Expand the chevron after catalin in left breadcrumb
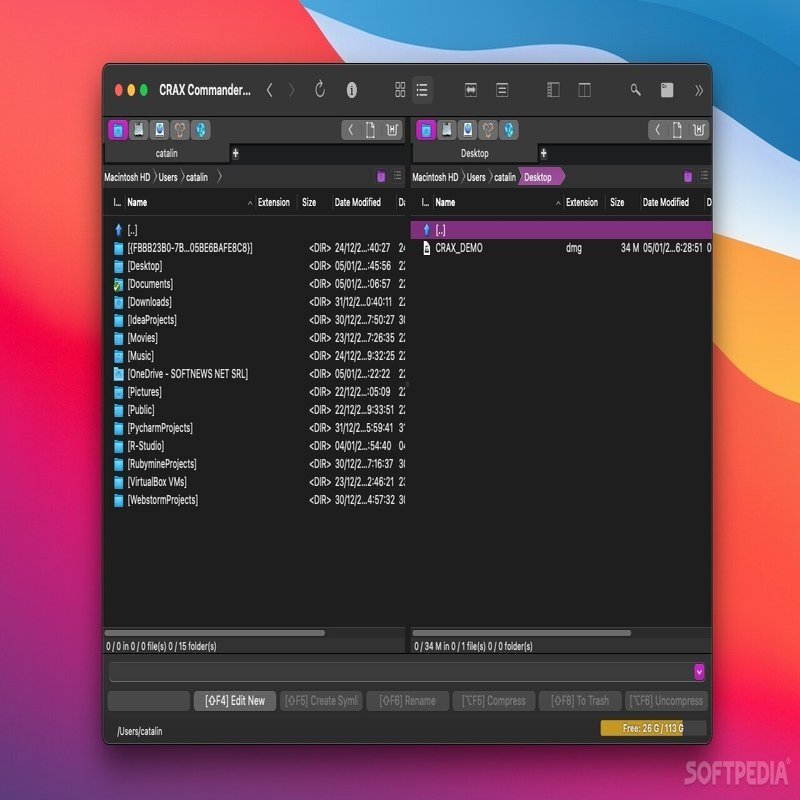800x800 pixels. [x=219, y=177]
